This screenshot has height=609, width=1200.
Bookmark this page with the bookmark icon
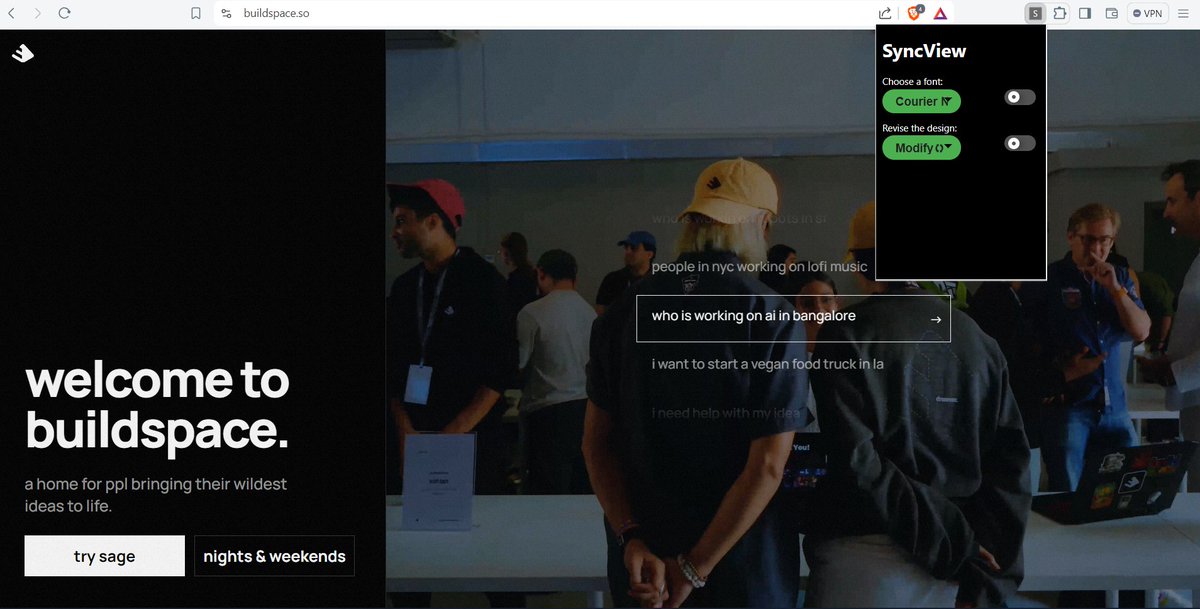click(196, 13)
